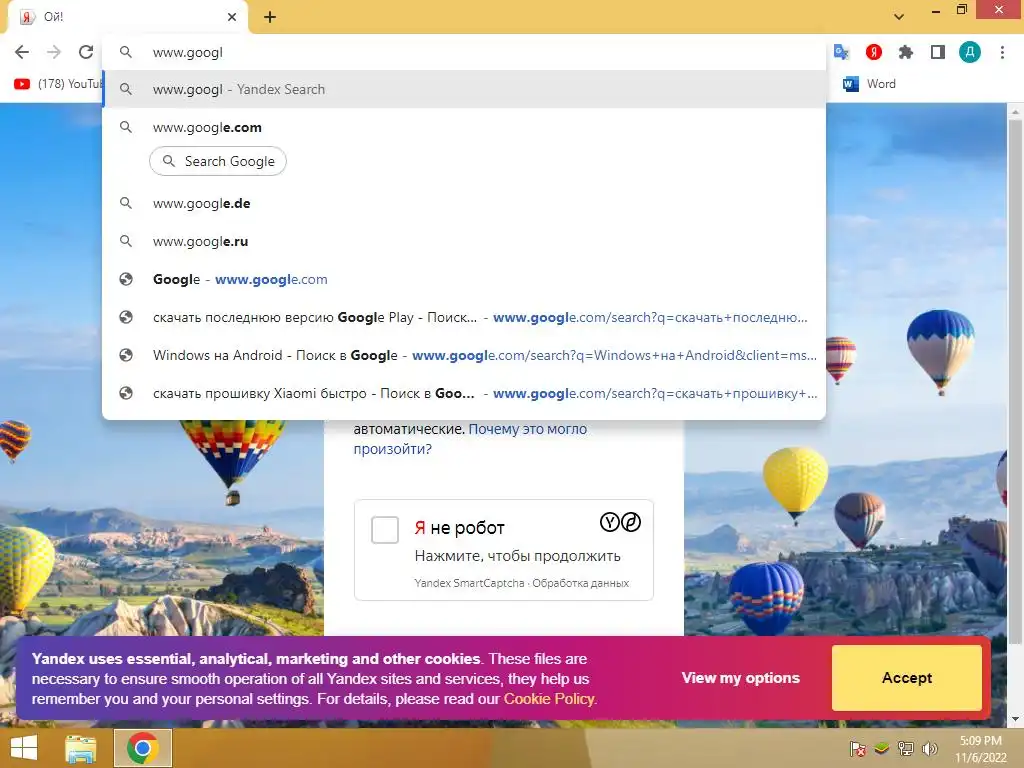Click the scrollbar down arrow
1024x768 pixels.
1015,719
